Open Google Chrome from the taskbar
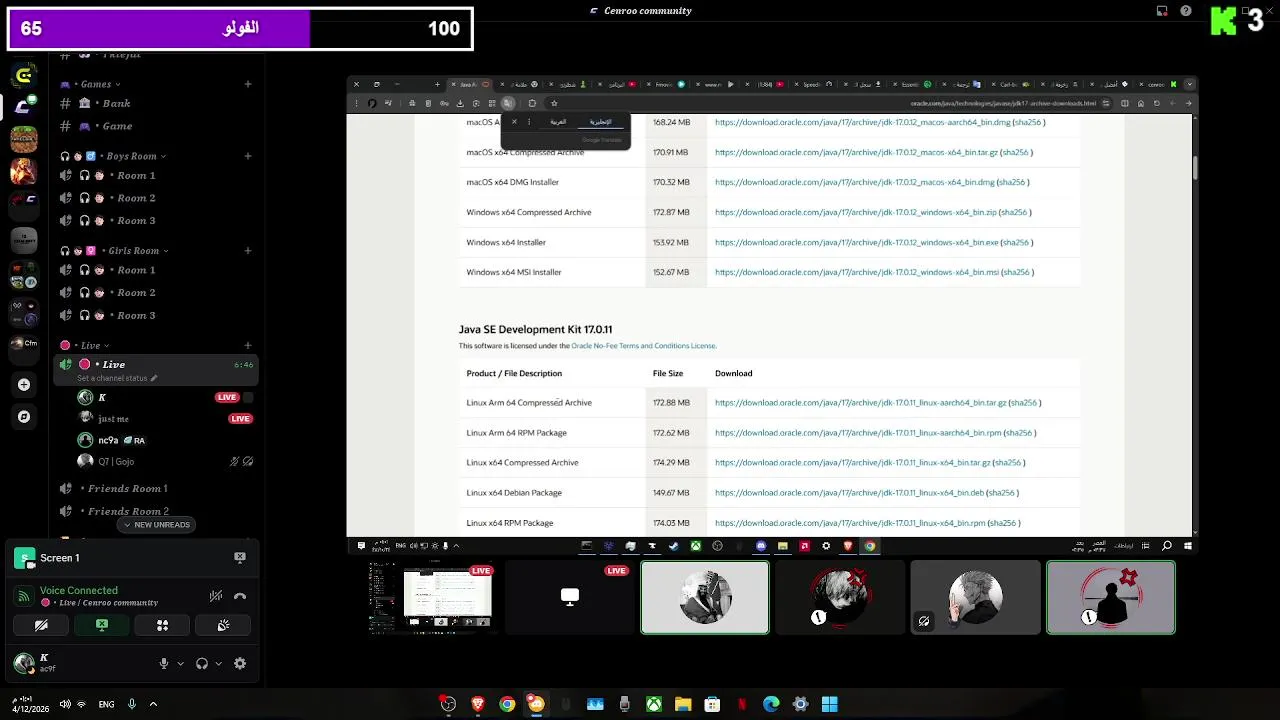The width and height of the screenshot is (1280, 720). (507, 704)
